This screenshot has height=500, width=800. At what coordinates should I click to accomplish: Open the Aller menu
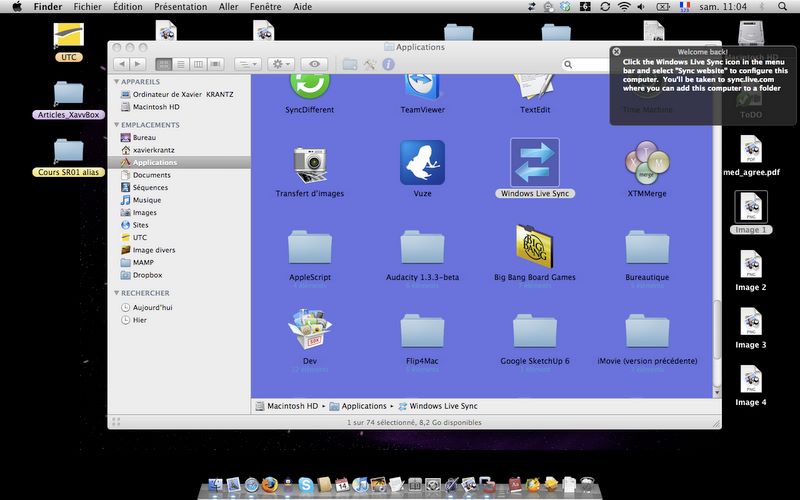(x=229, y=7)
